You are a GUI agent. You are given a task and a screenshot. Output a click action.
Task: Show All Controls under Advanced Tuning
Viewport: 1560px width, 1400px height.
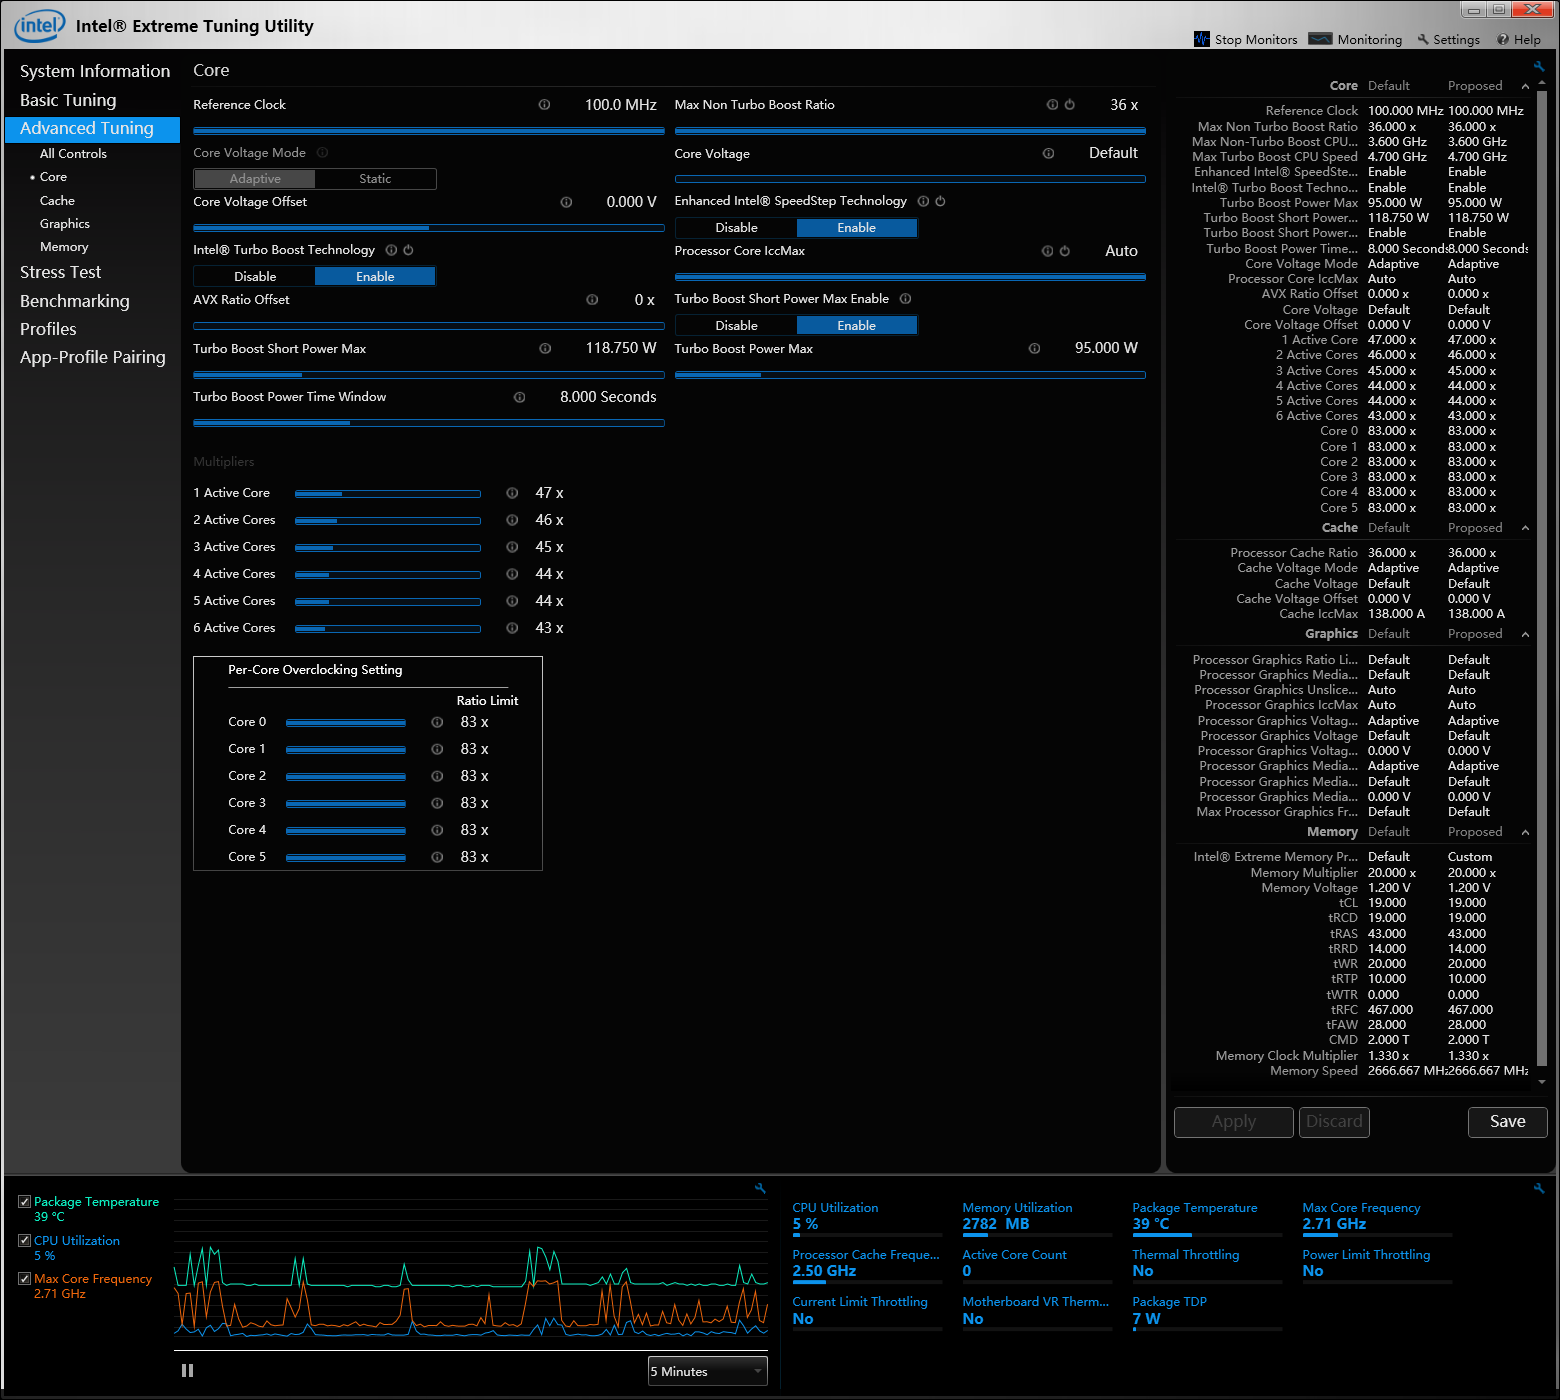tap(73, 154)
